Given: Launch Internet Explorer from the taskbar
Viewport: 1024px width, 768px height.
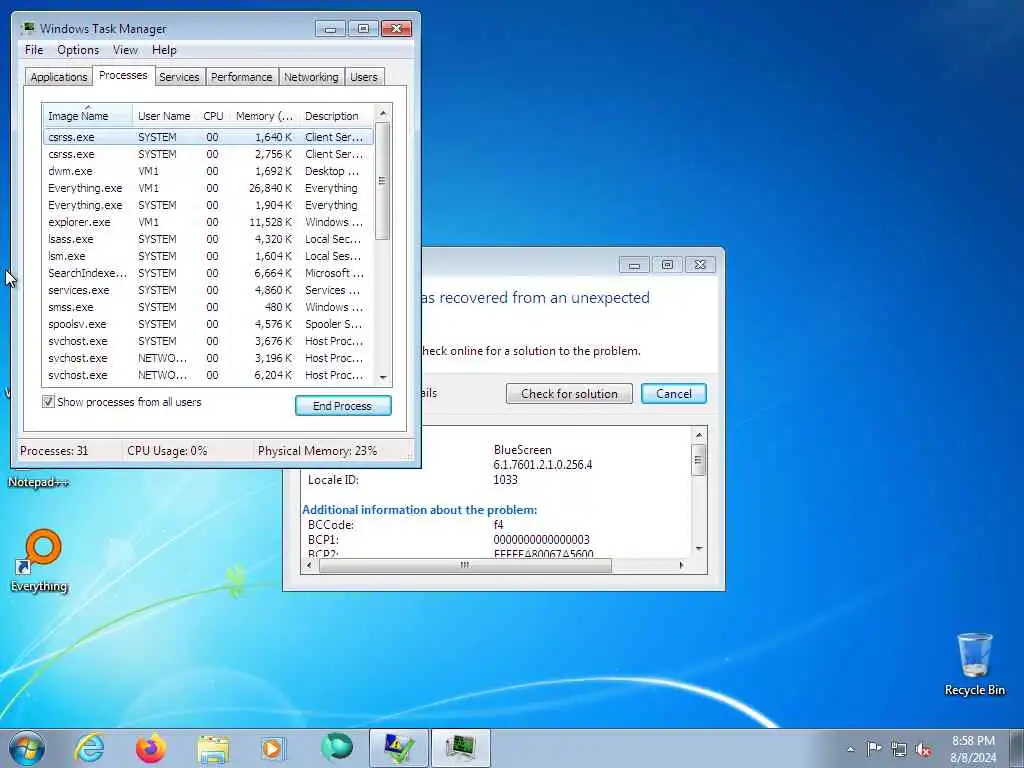Looking at the screenshot, I should [x=89, y=748].
